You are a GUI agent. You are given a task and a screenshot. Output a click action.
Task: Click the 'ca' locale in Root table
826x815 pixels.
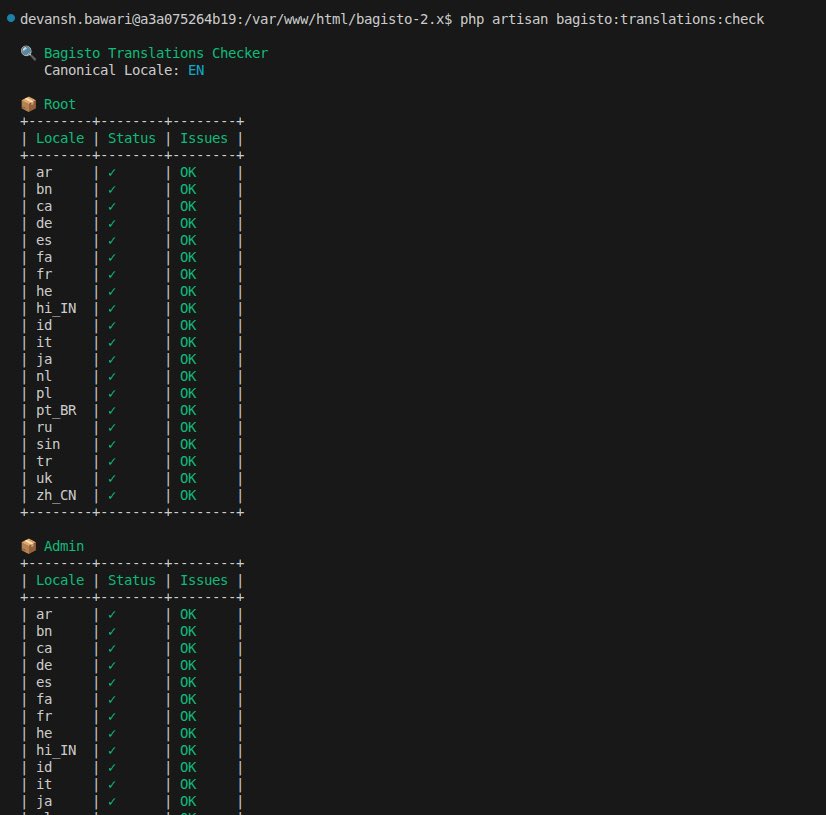coord(44,207)
